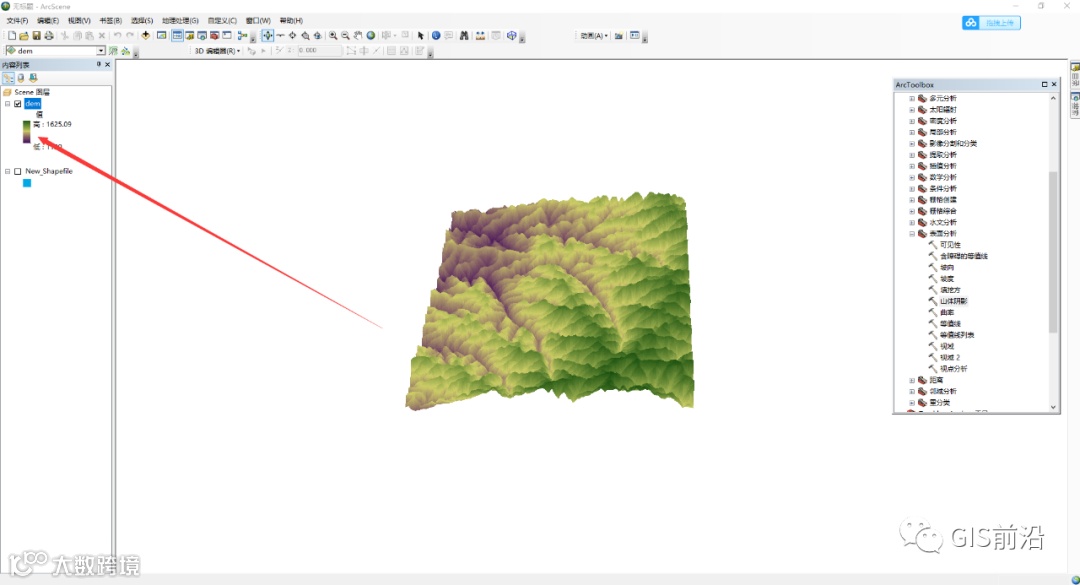Image resolution: width=1080 pixels, height=585 pixels.
Task: Click the New scene document icon
Action: 12,35
